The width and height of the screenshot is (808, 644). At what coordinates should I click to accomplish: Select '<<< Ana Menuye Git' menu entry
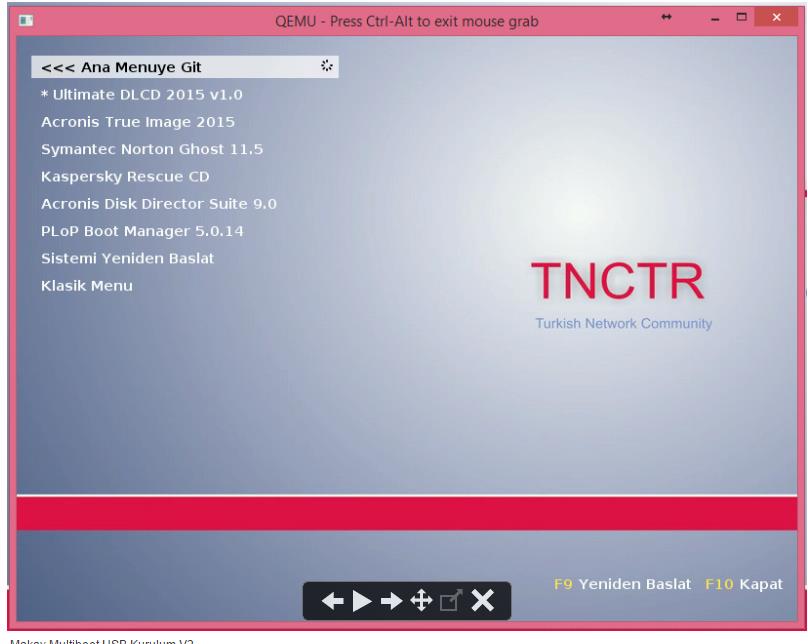tap(184, 67)
